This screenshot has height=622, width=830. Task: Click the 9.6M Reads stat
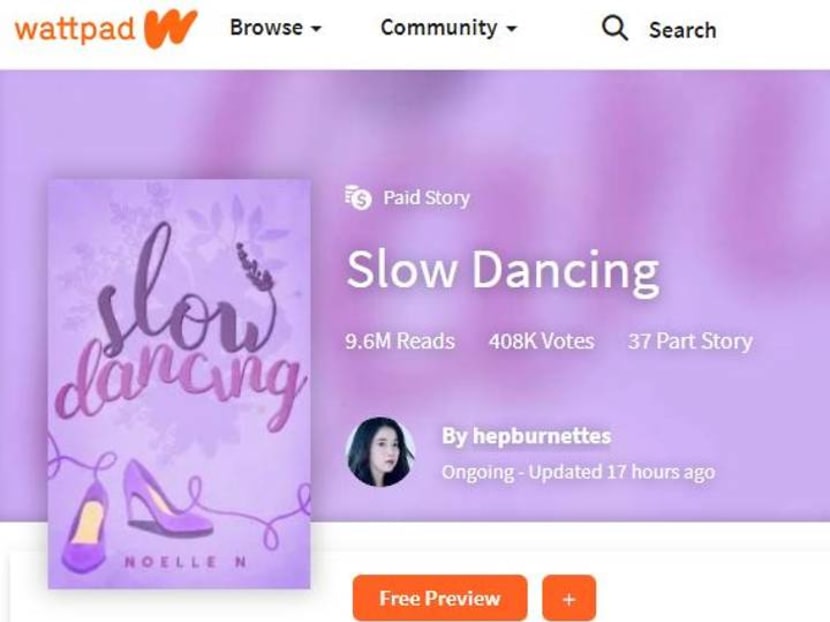pyautogui.click(x=400, y=341)
